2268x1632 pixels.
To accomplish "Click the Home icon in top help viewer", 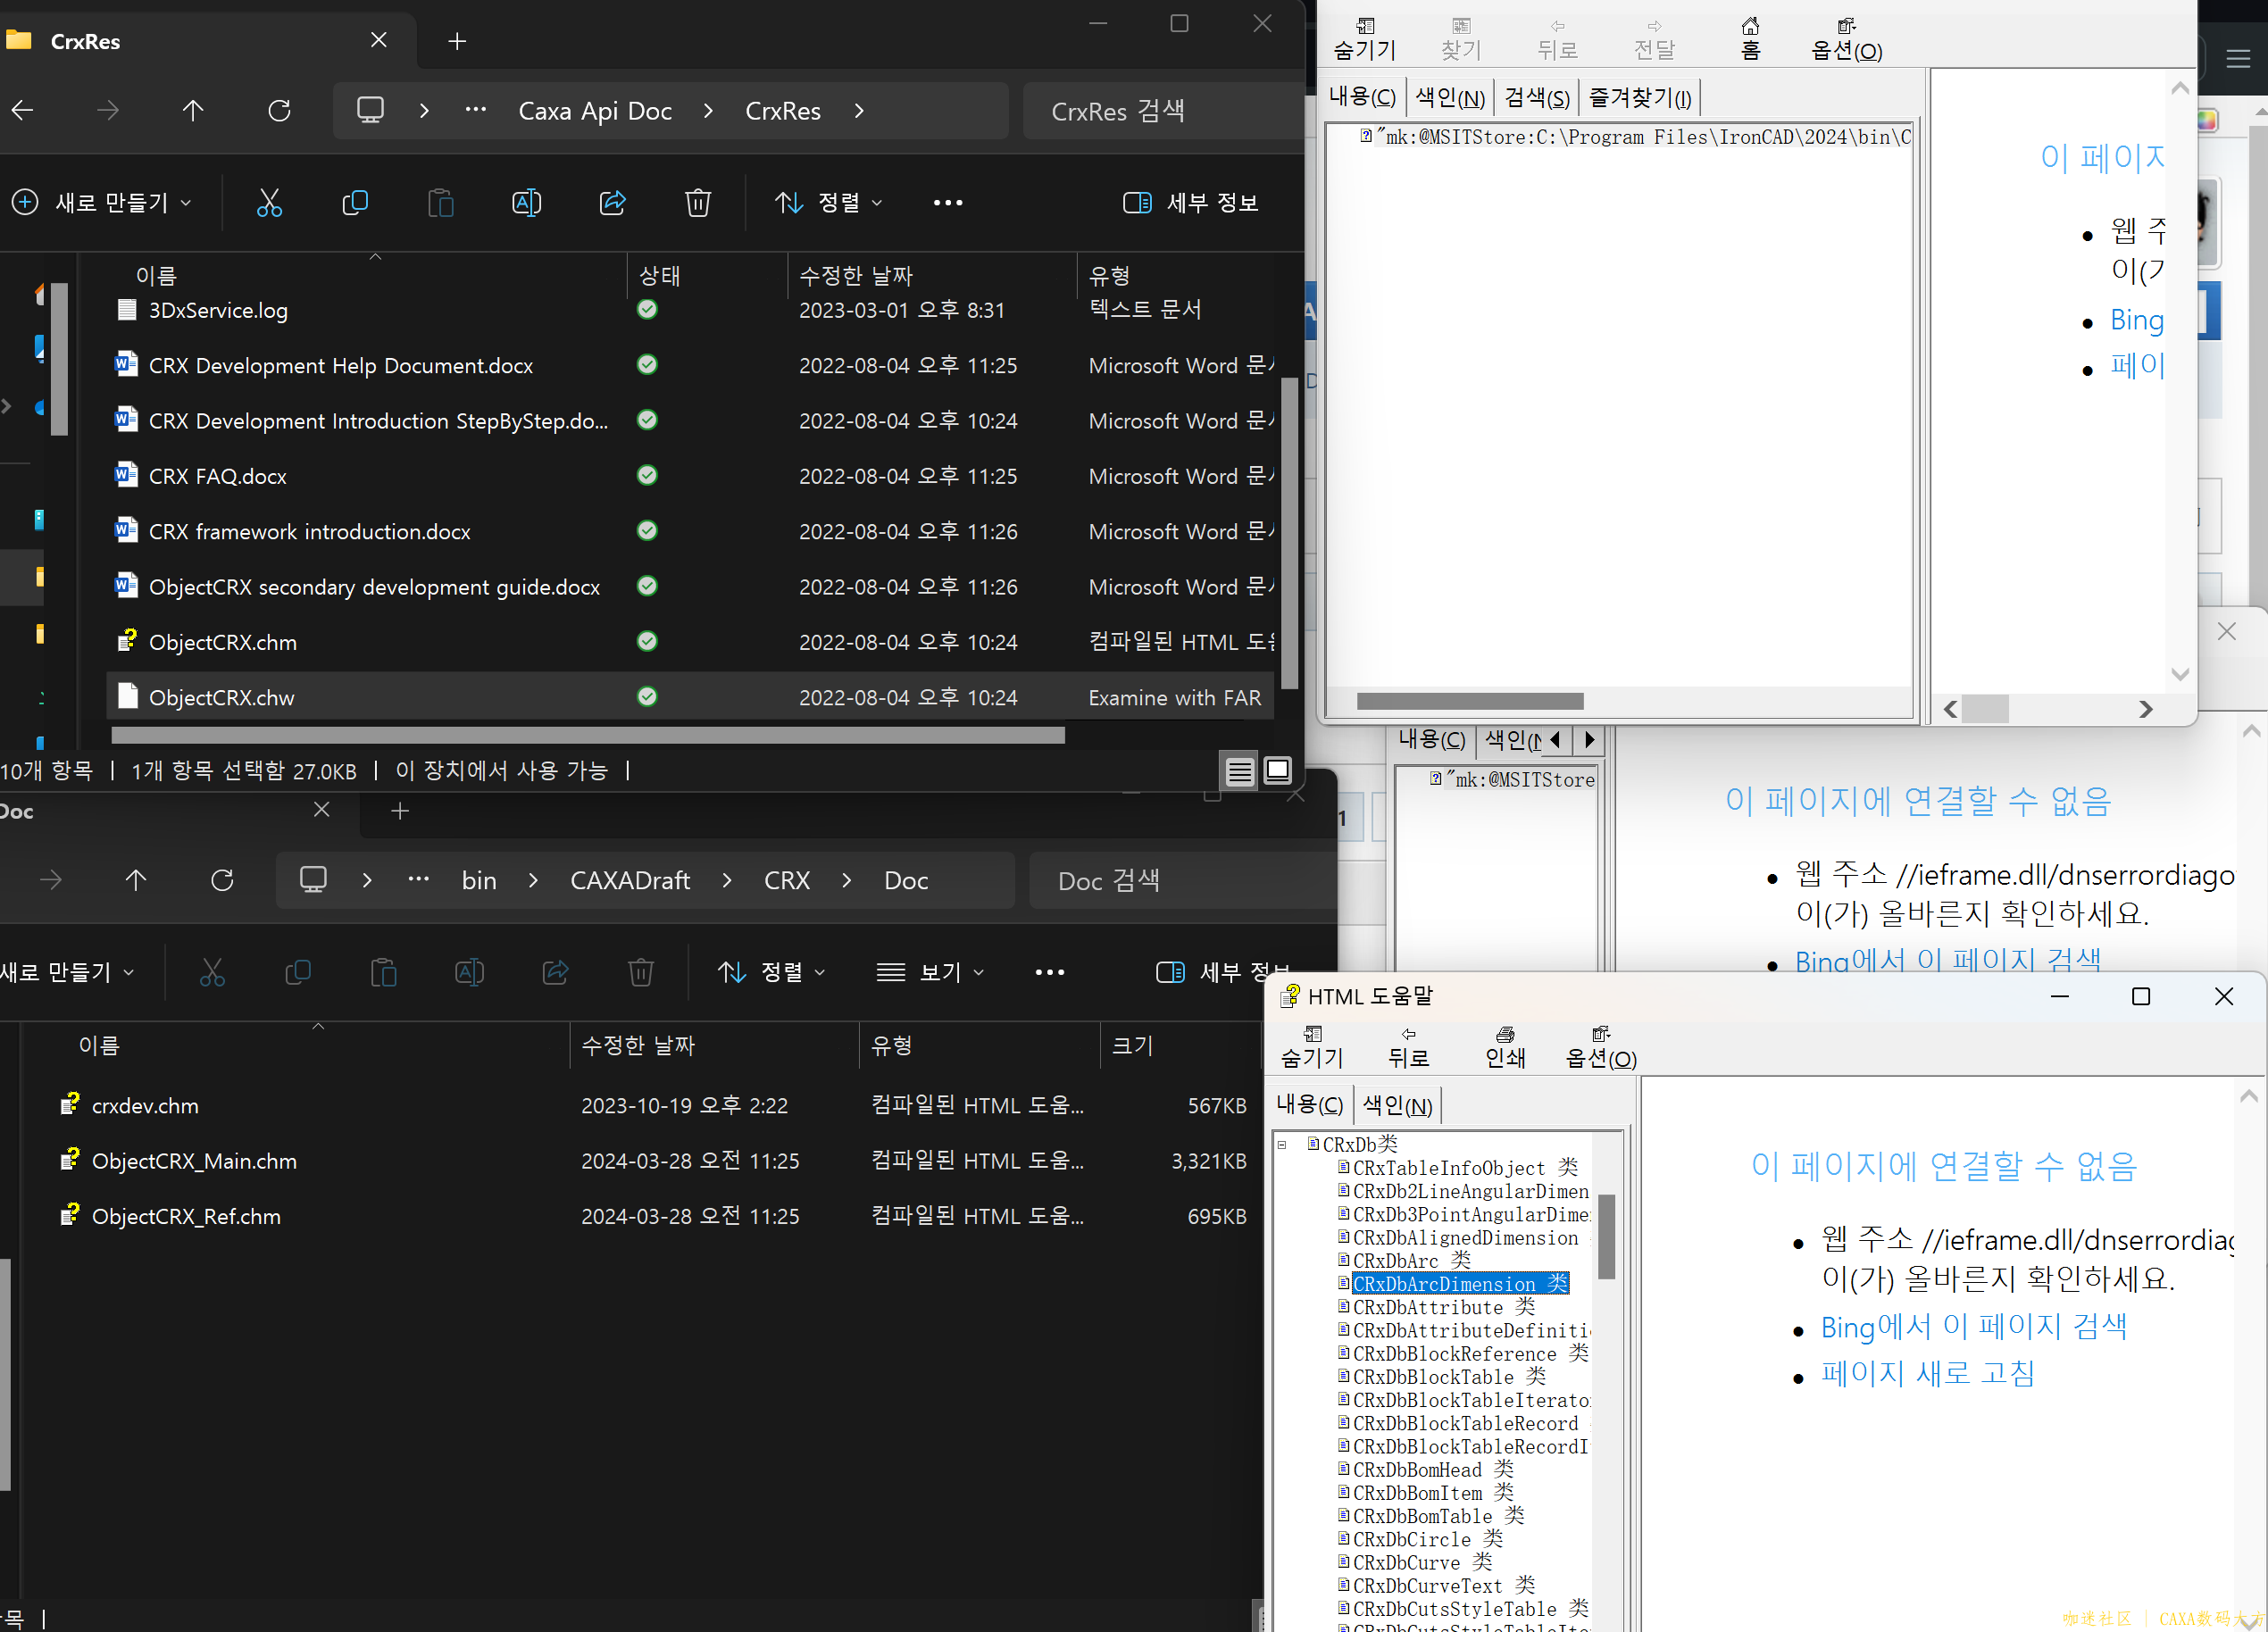I will [x=1750, y=37].
